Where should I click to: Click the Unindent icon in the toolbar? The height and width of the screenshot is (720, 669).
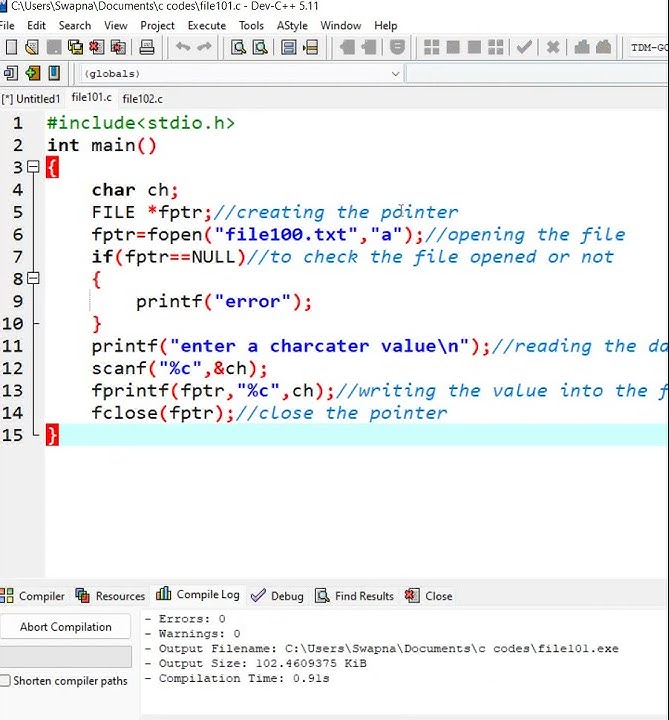[369, 47]
